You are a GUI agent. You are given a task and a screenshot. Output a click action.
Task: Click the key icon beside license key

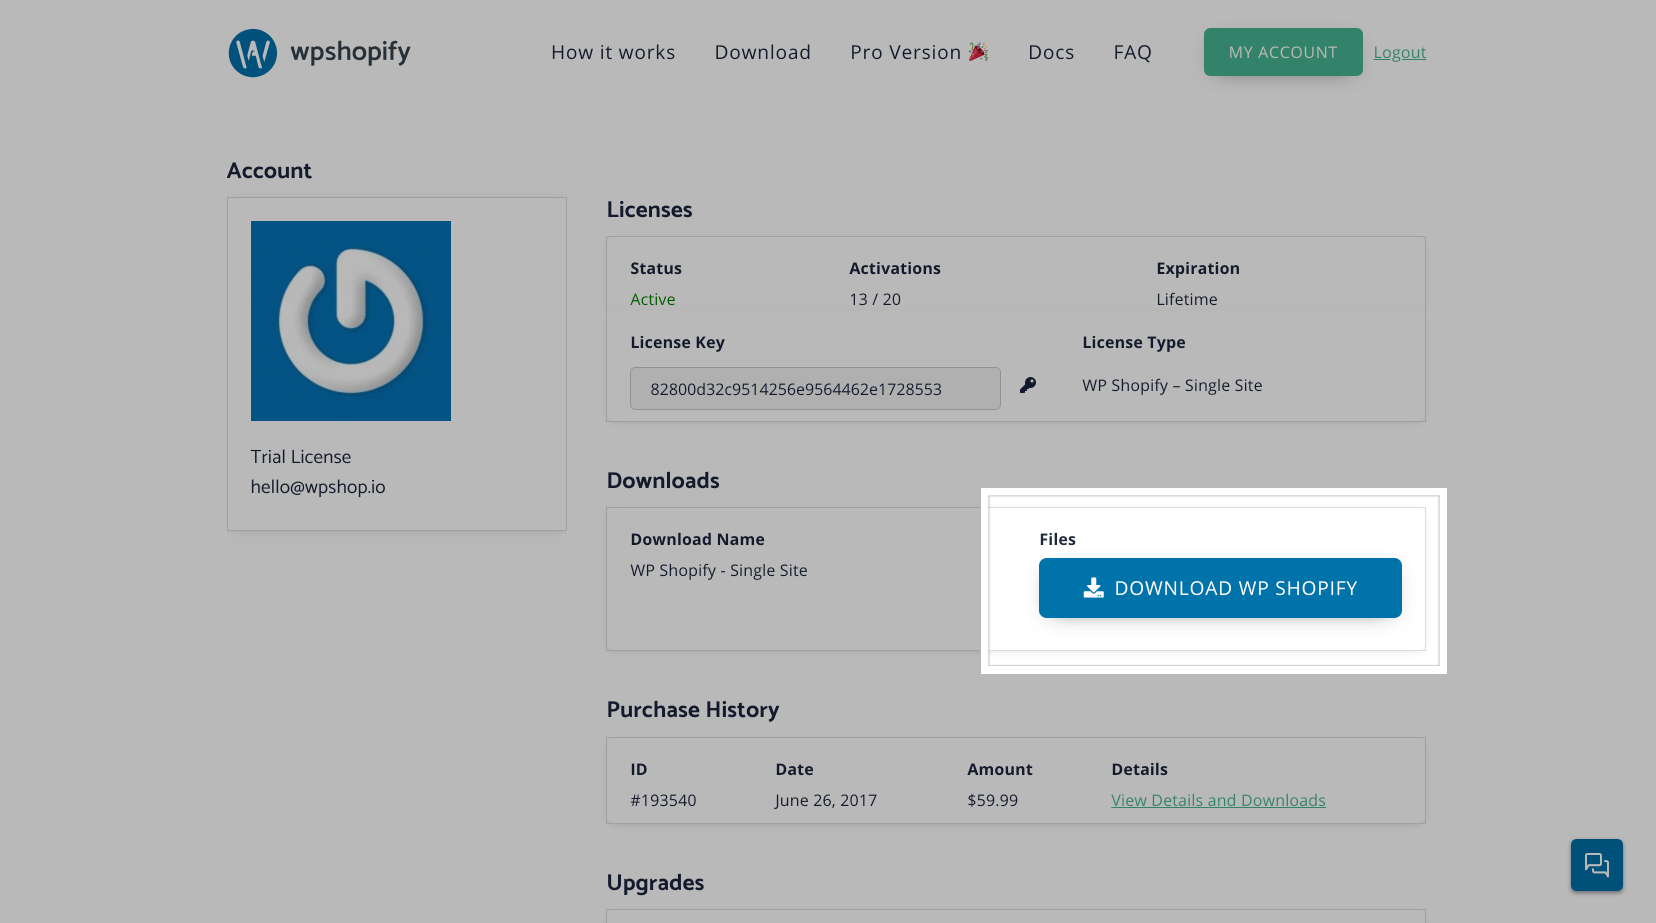[1028, 385]
